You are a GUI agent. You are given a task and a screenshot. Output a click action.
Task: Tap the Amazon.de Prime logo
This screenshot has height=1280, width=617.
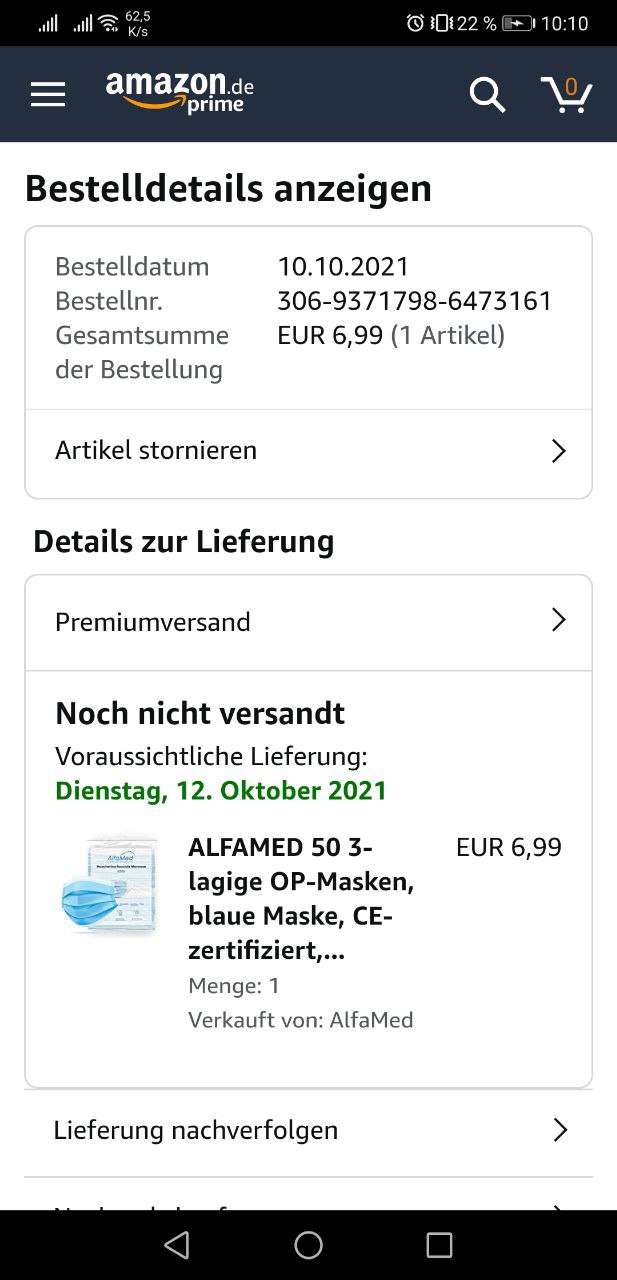point(180,92)
